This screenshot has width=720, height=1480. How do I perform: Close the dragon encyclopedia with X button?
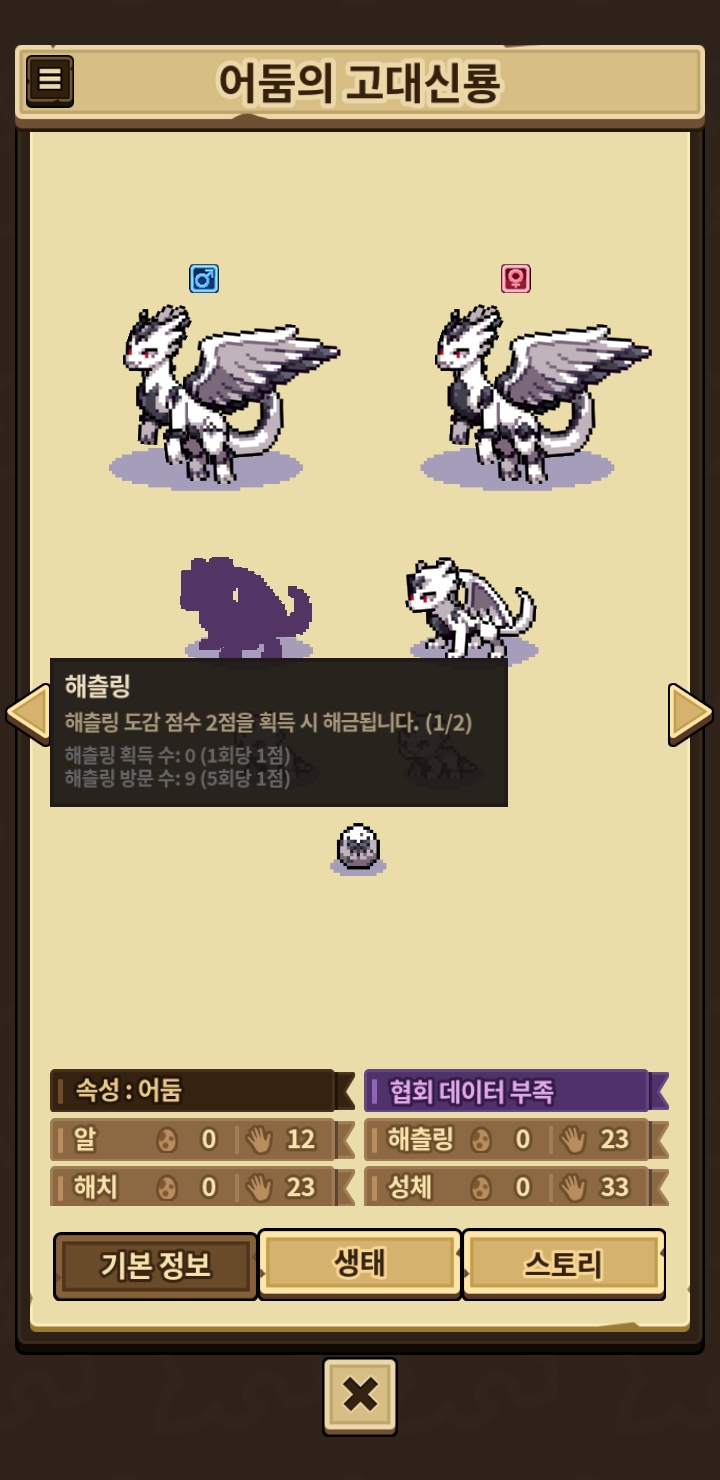tap(360, 1395)
